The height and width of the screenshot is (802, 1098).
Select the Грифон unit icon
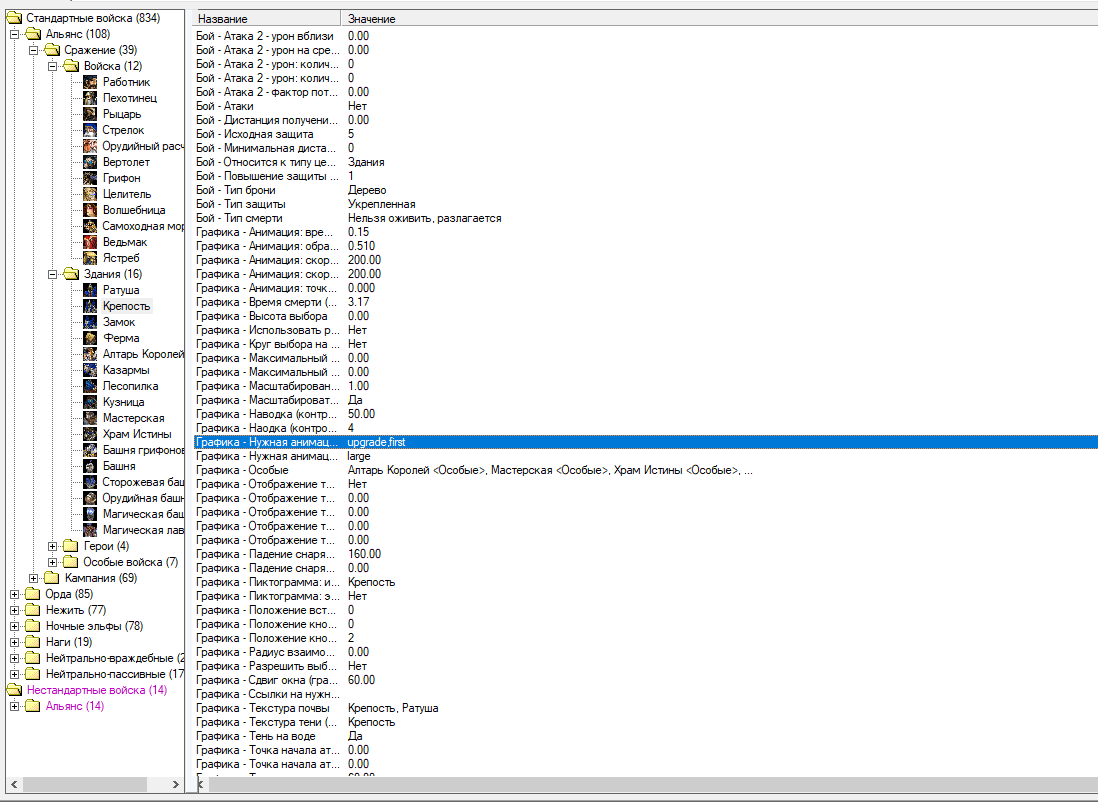point(90,178)
